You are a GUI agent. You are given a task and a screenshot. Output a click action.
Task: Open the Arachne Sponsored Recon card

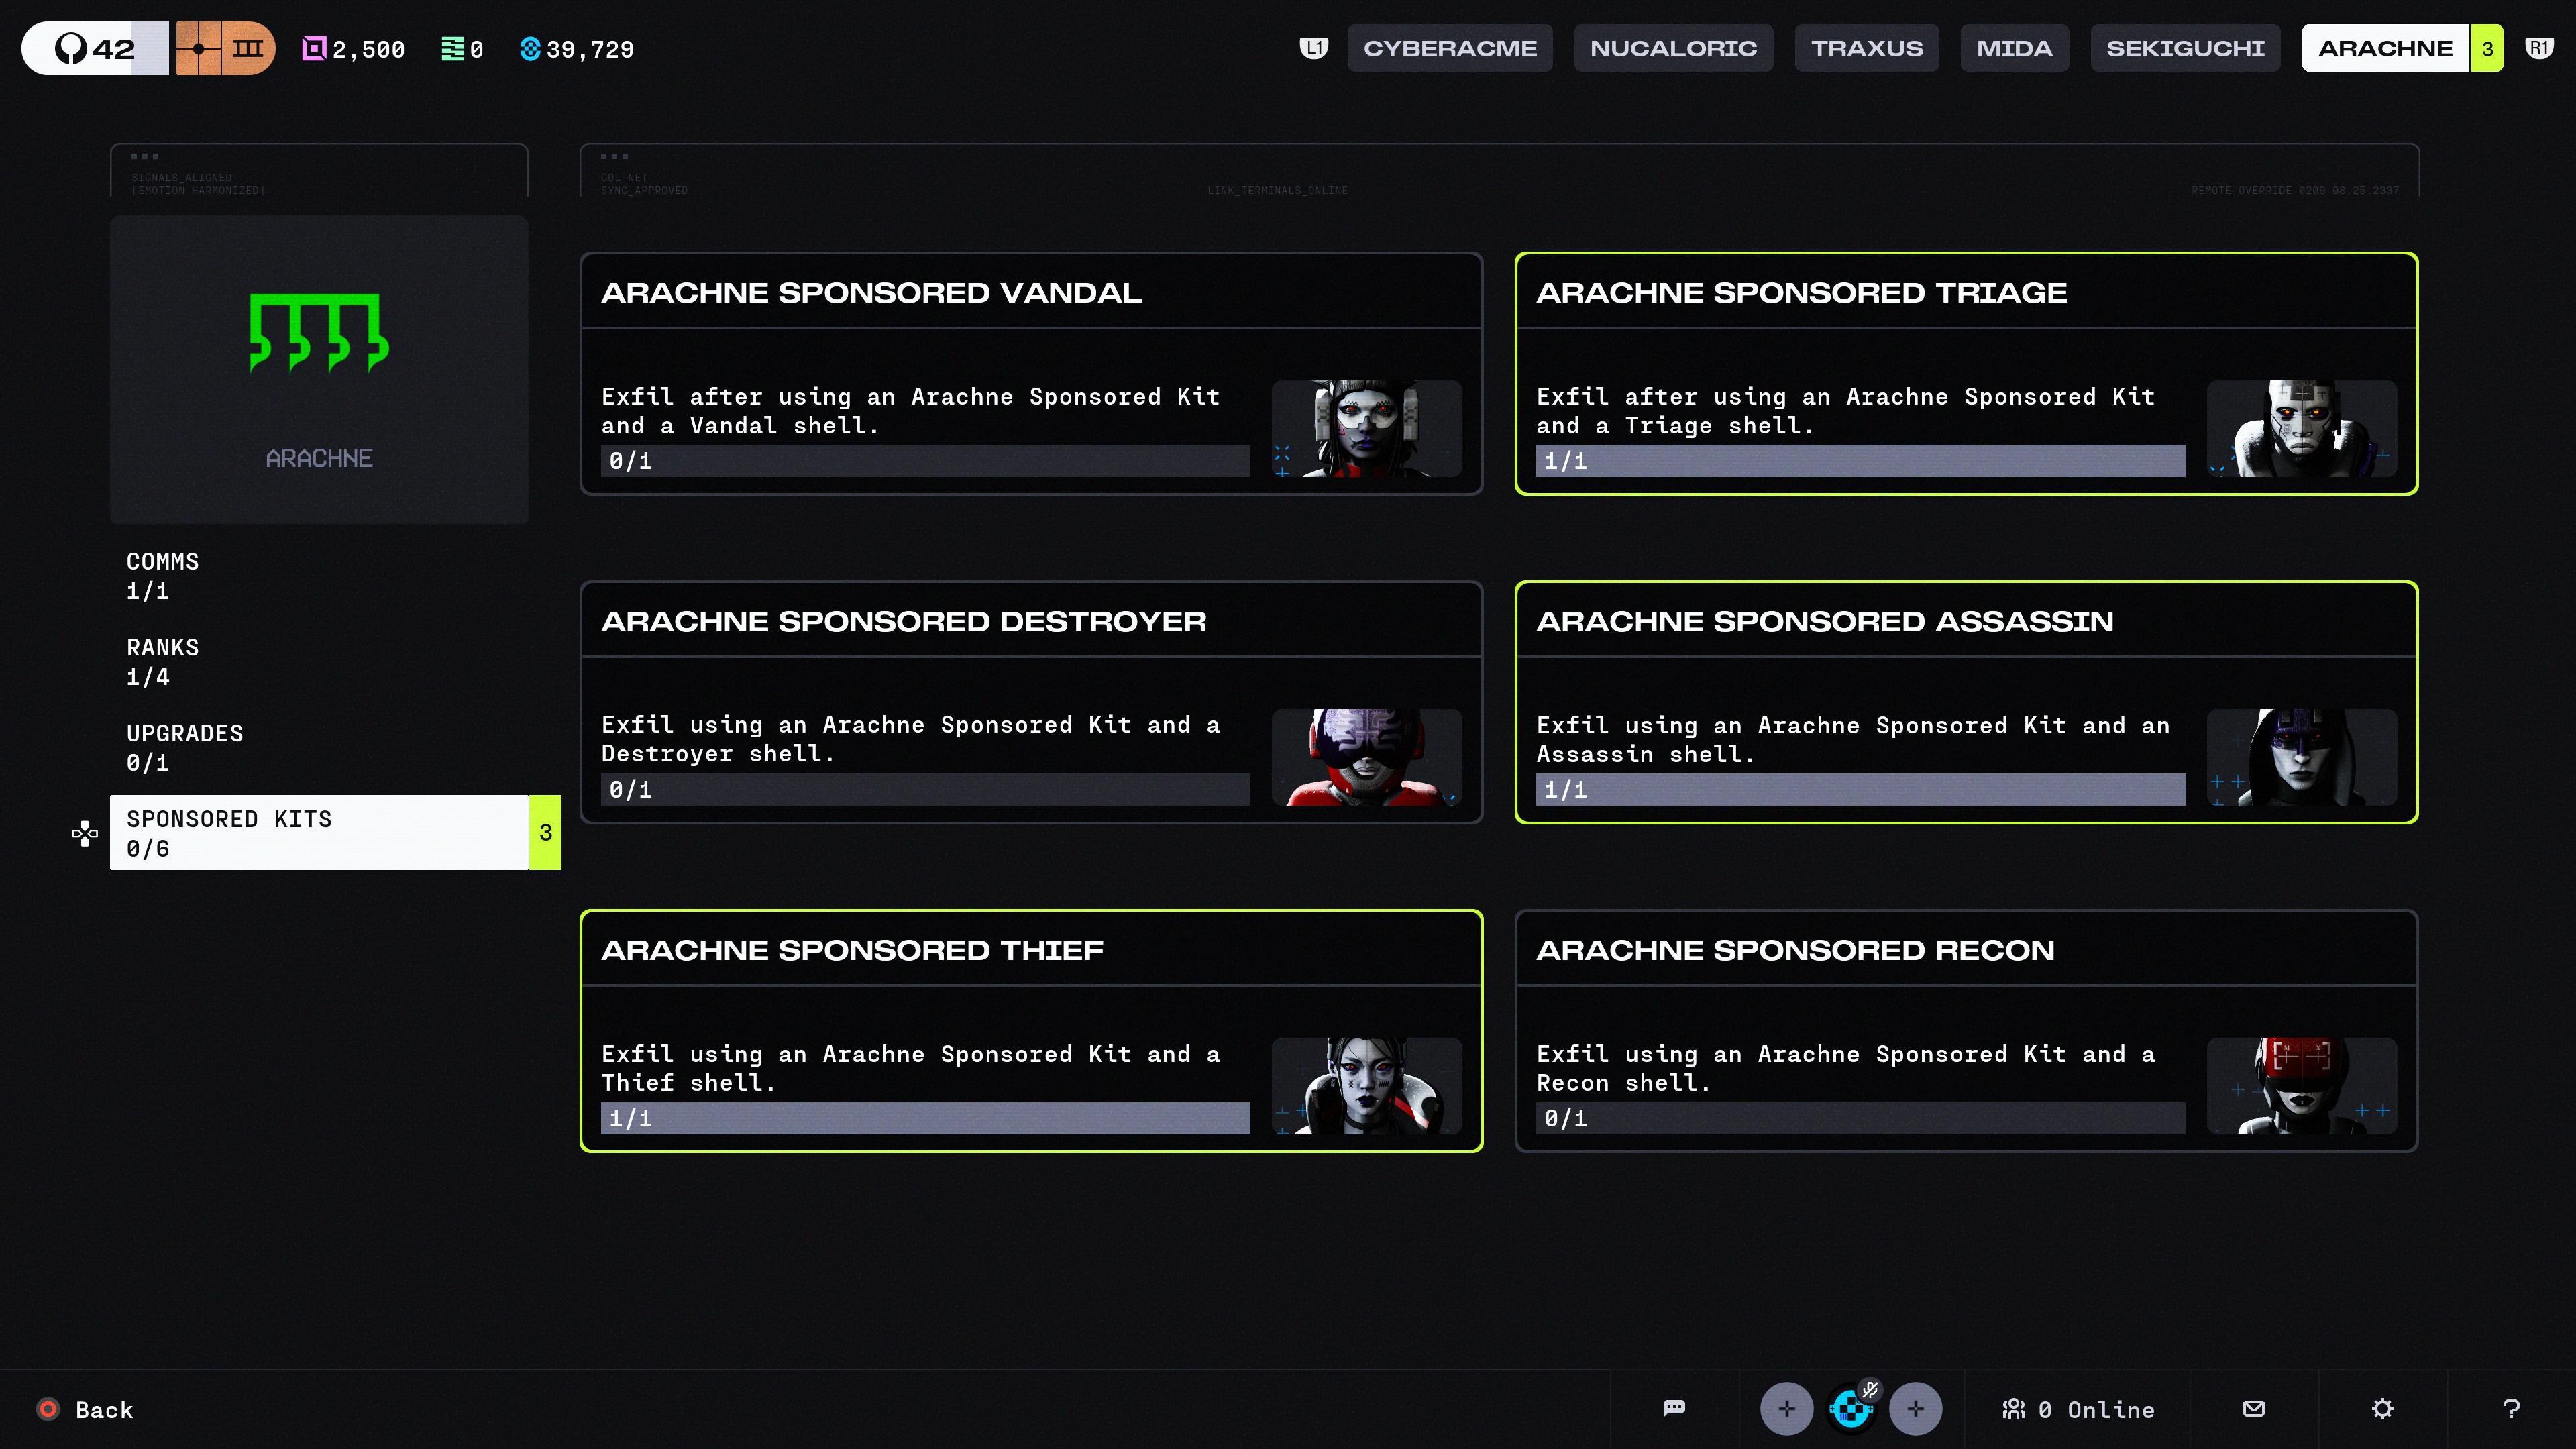point(1967,1031)
